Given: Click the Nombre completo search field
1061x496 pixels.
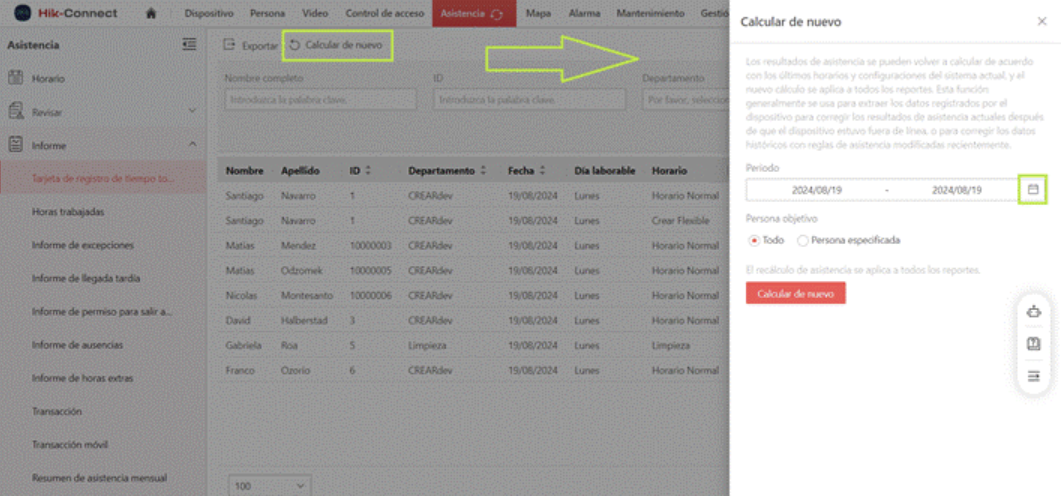Looking at the screenshot, I should tap(321, 100).
